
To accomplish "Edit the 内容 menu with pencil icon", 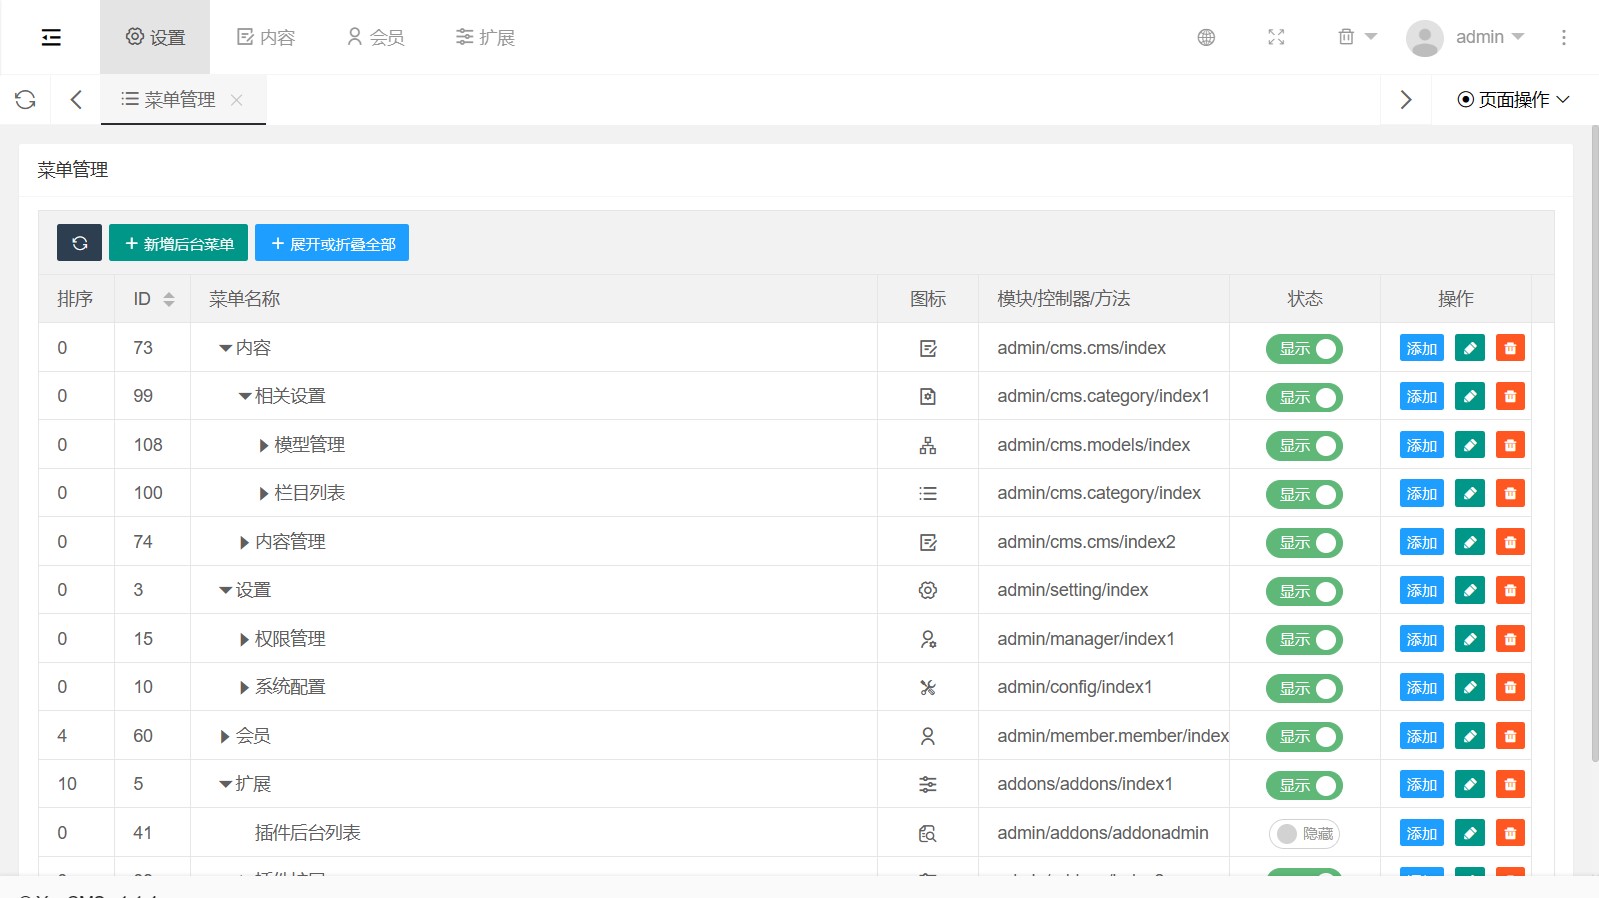I will (1470, 348).
